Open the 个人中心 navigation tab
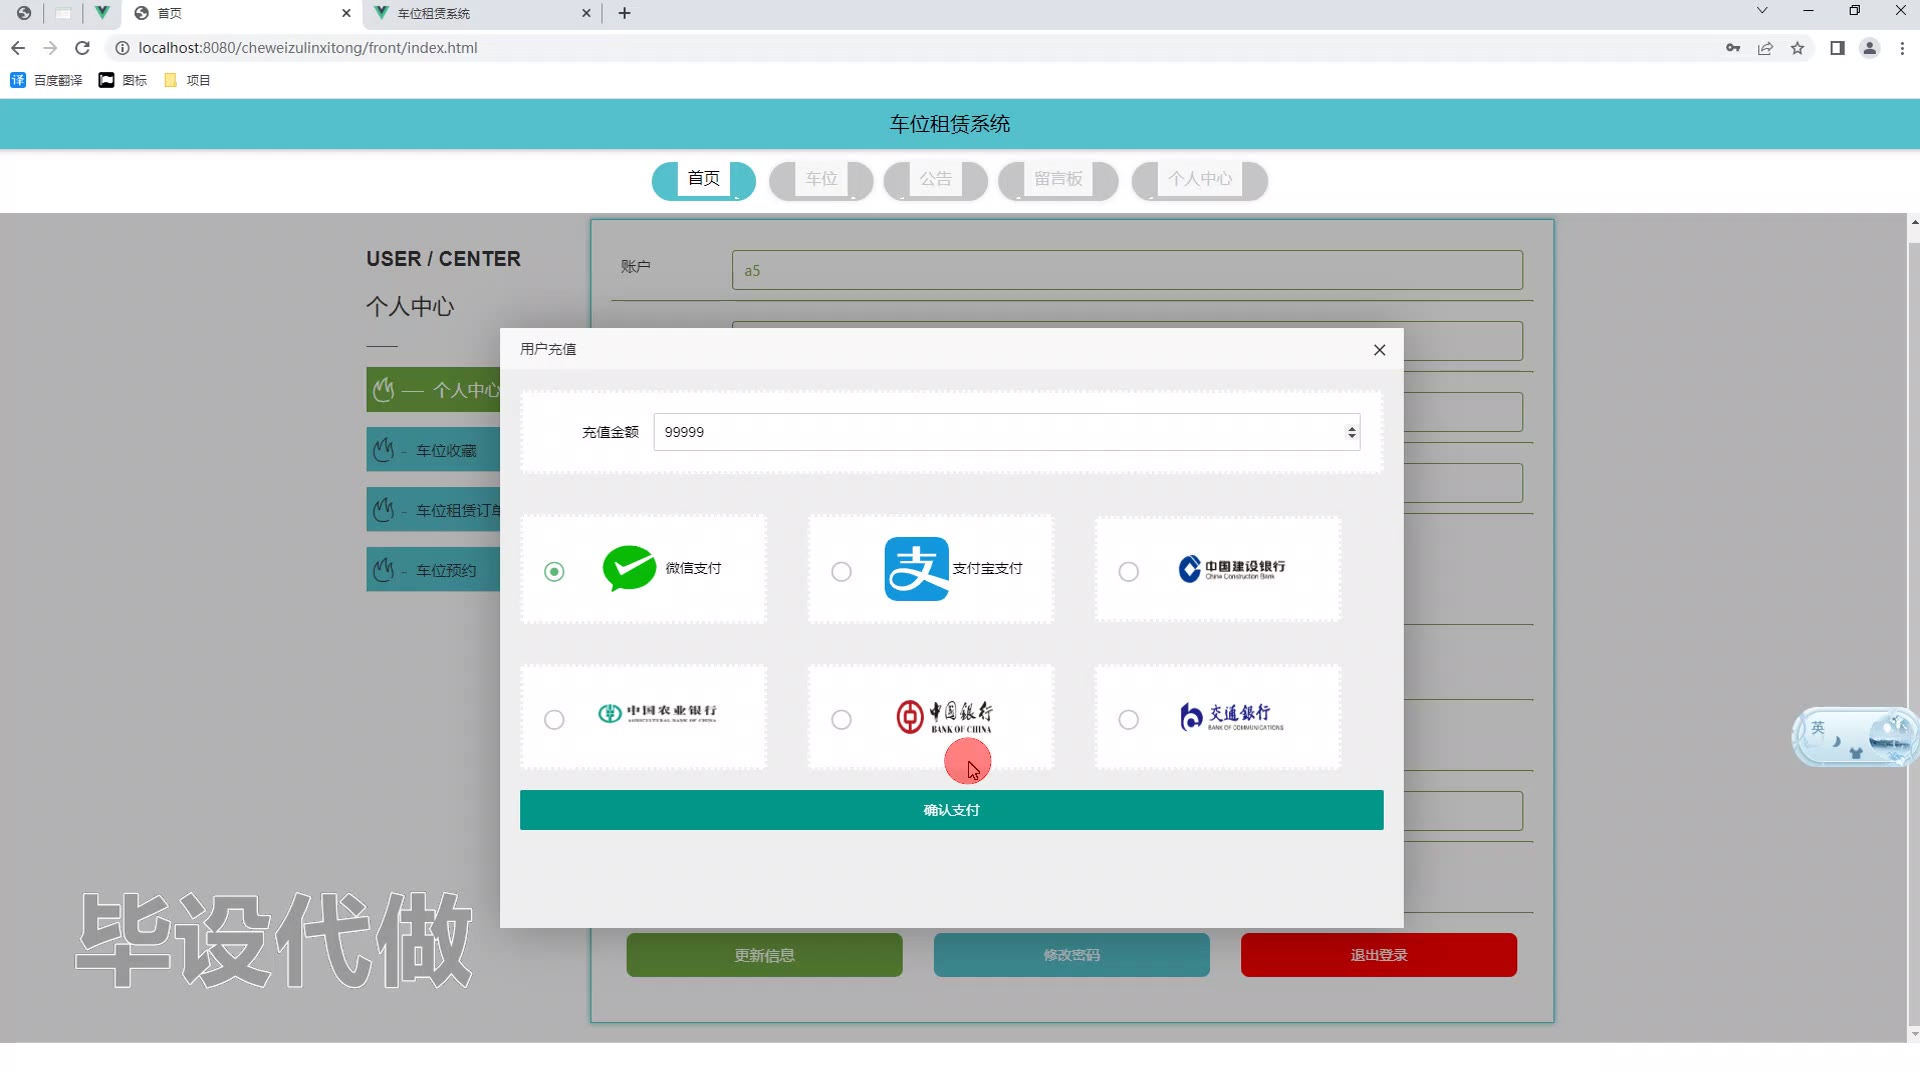Viewport: 1920px width, 1072px height. (1200, 179)
